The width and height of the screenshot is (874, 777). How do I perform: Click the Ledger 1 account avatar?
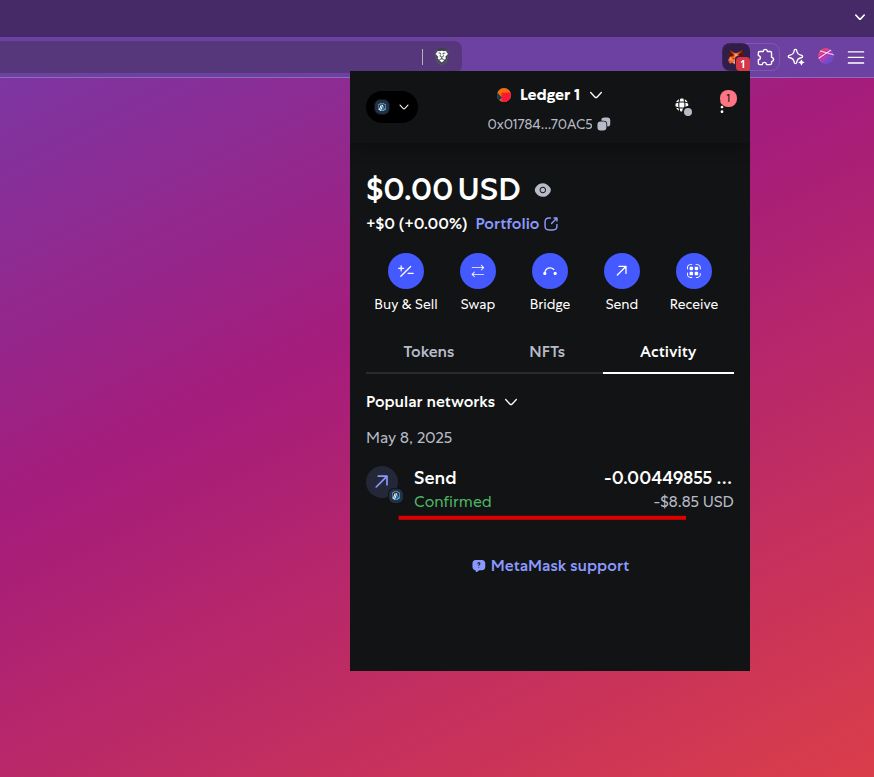pos(504,95)
